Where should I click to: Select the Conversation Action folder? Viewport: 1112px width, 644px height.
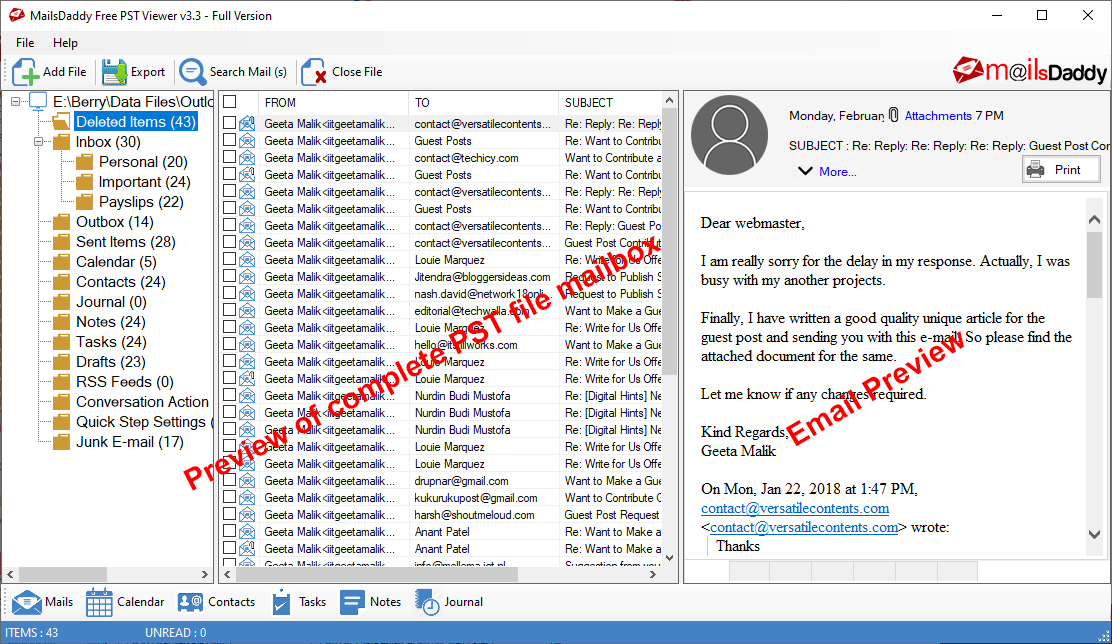click(x=143, y=402)
